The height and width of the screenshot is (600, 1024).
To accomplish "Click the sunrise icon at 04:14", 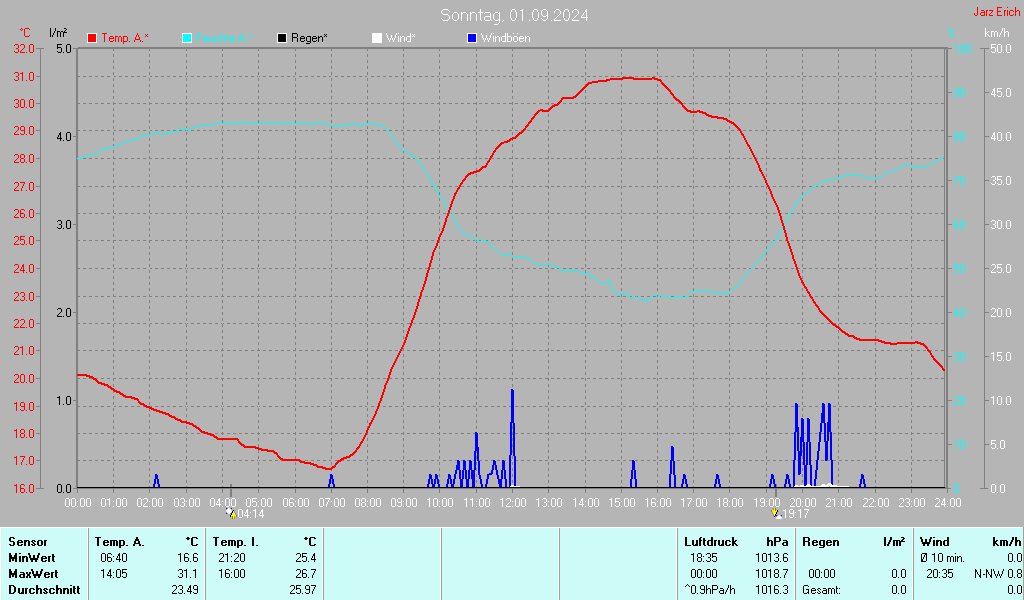I will [x=231, y=513].
